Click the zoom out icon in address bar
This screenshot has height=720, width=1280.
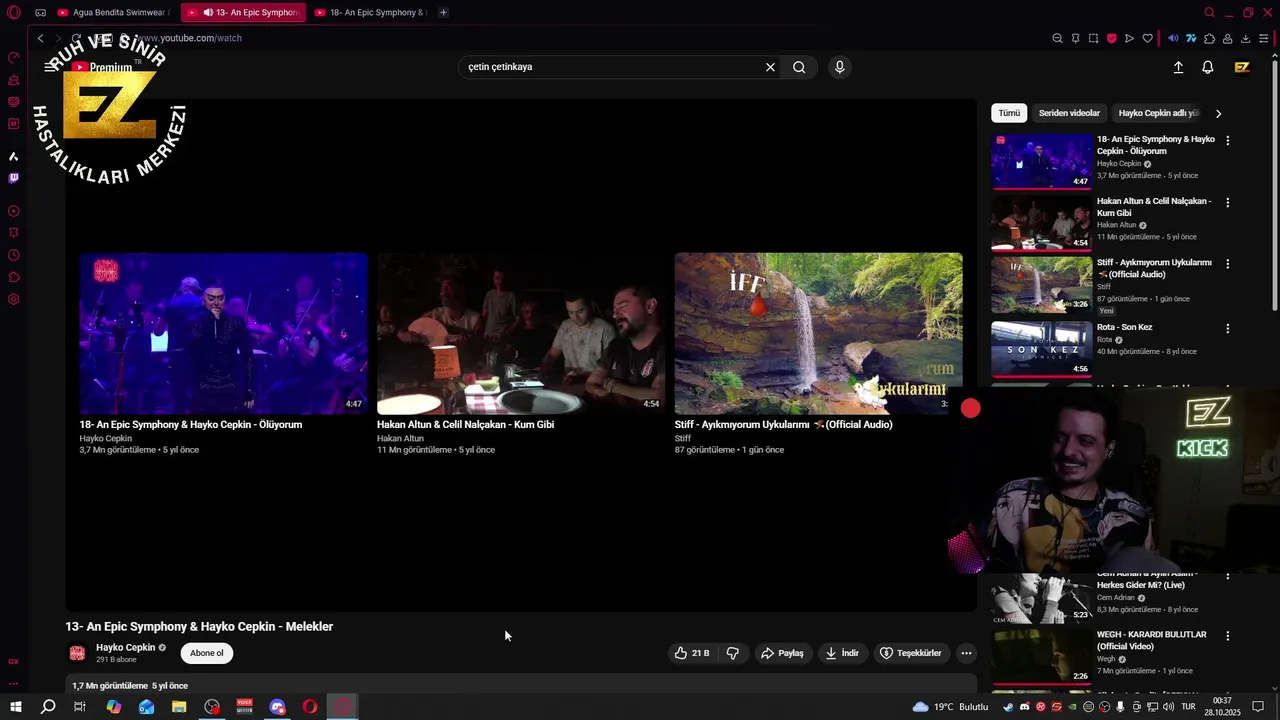tap(1057, 38)
